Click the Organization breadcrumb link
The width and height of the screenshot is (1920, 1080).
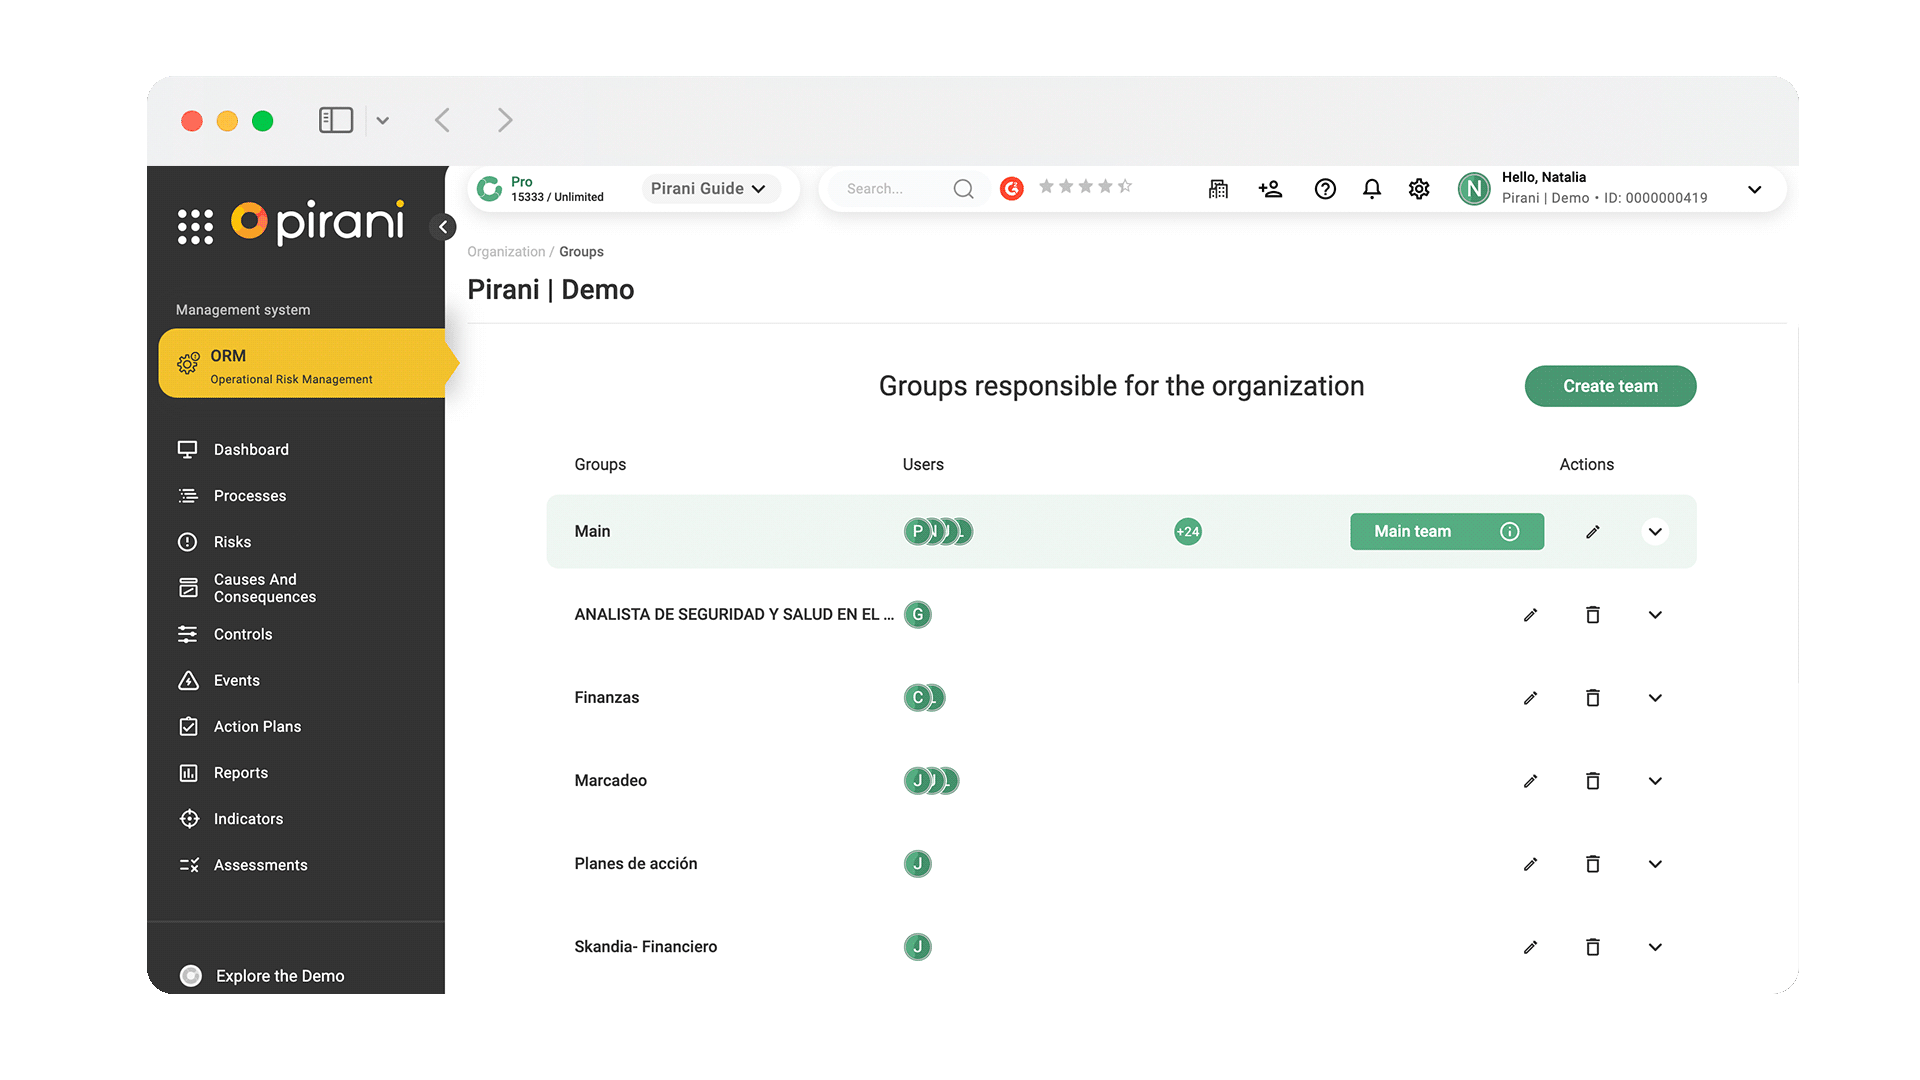[x=506, y=252]
